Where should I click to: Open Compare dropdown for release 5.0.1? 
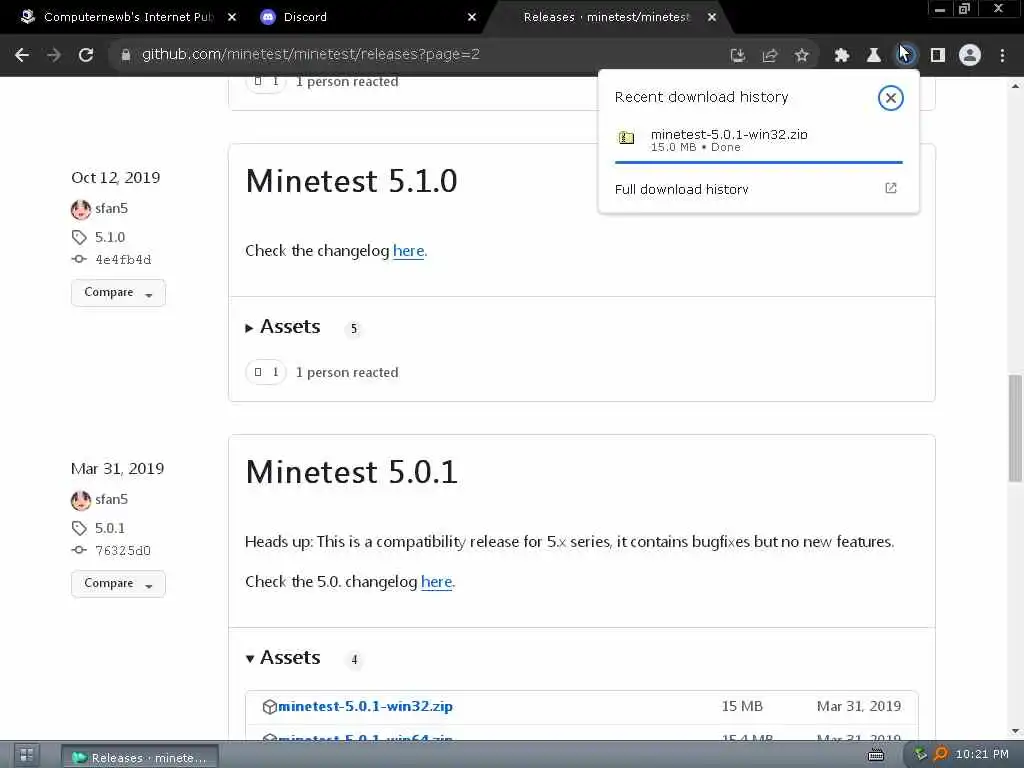point(118,584)
